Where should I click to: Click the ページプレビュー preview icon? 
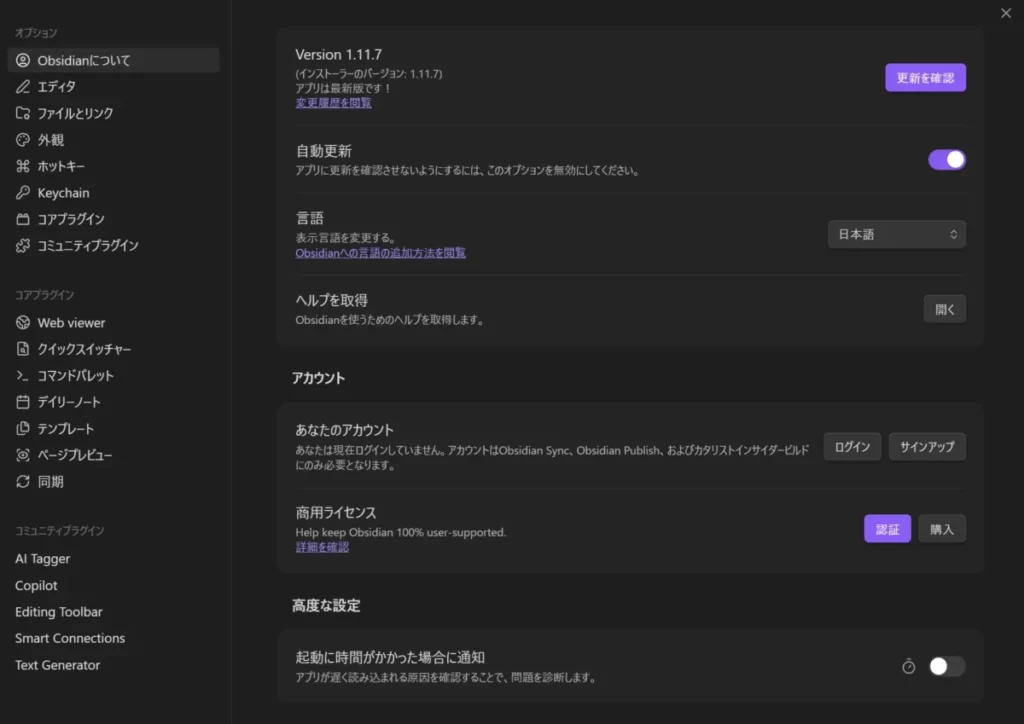point(22,455)
